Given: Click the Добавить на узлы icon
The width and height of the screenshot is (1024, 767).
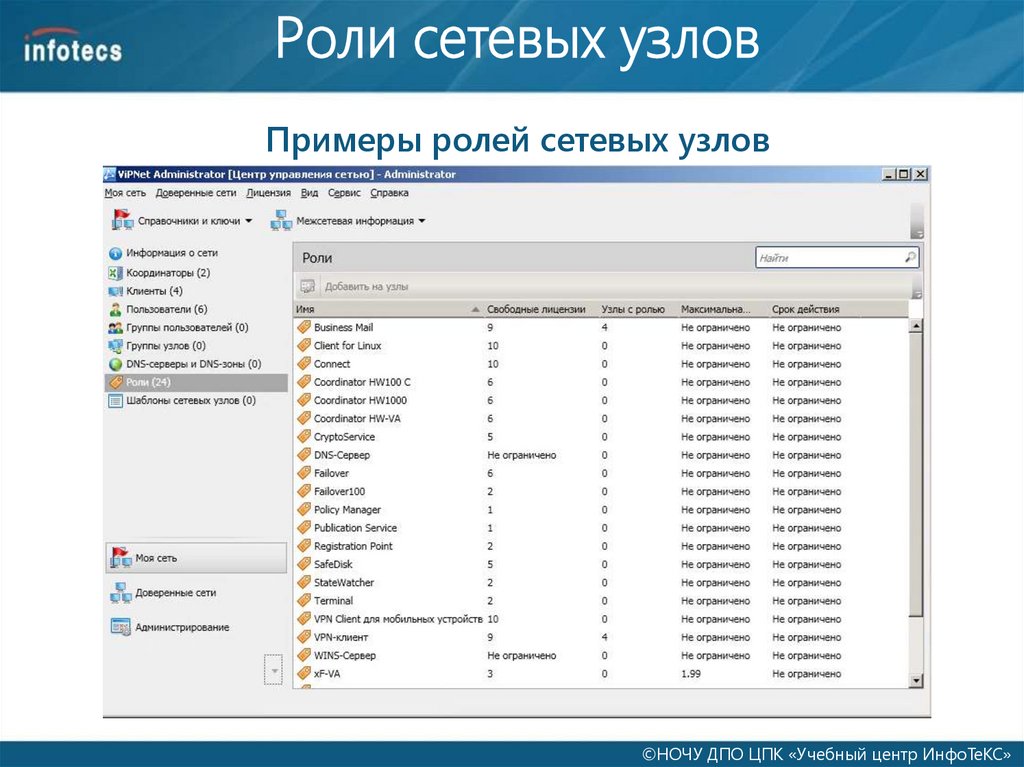Looking at the screenshot, I should click(x=308, y=286).
